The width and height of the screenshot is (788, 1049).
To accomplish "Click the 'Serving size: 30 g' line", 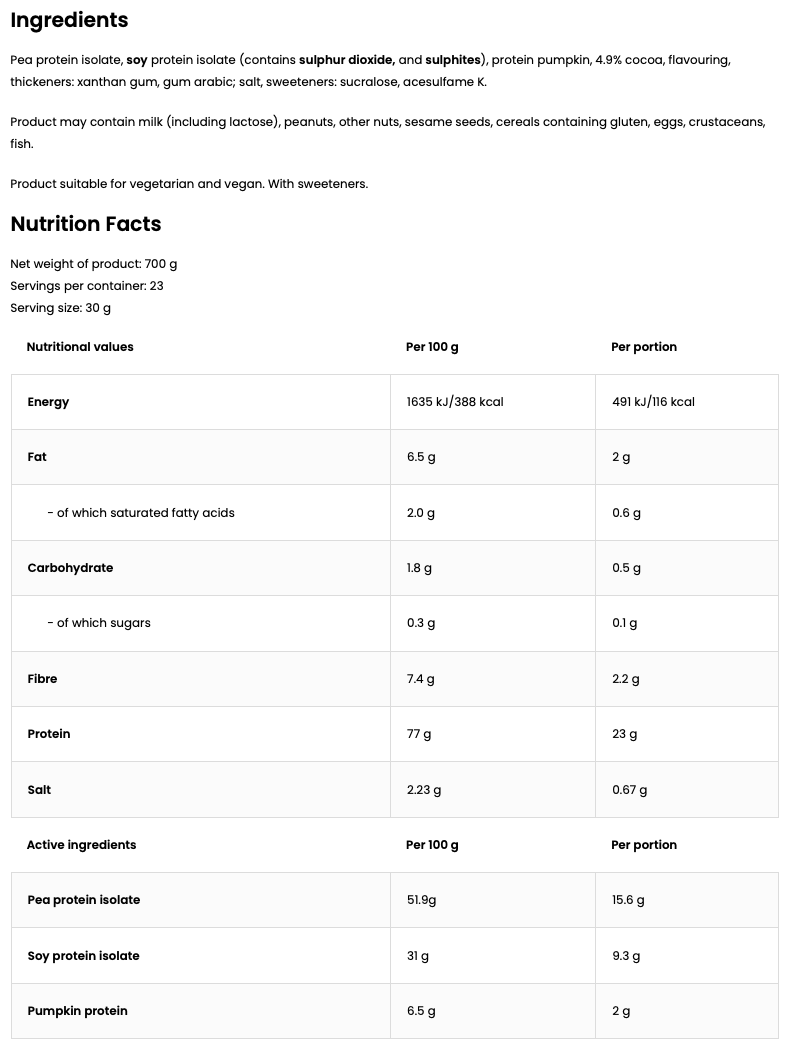I will [x=60, y=308].
